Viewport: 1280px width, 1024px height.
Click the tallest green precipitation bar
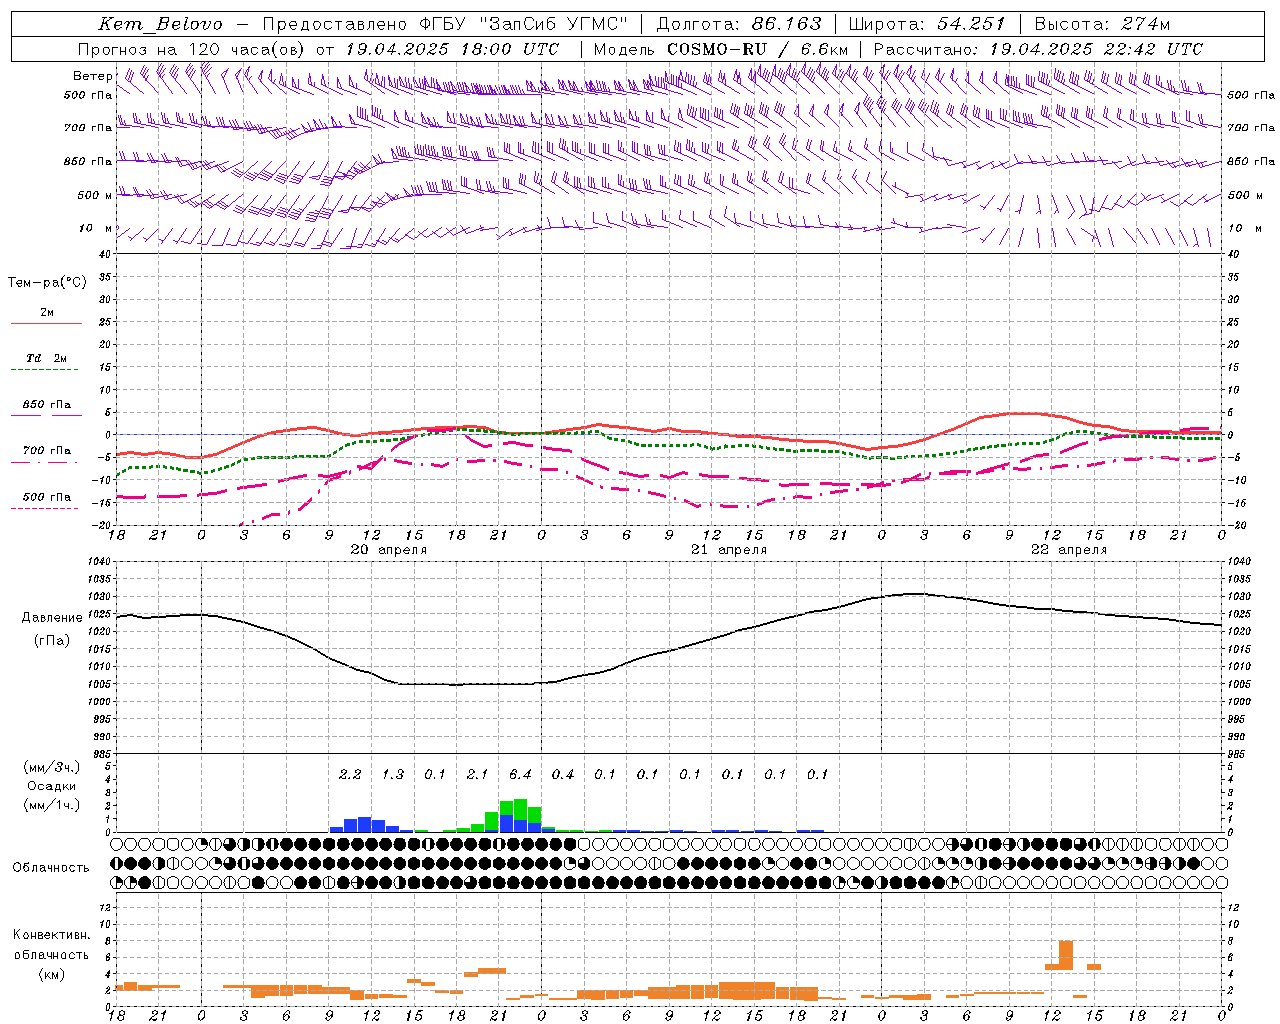(x=520, y=808)
